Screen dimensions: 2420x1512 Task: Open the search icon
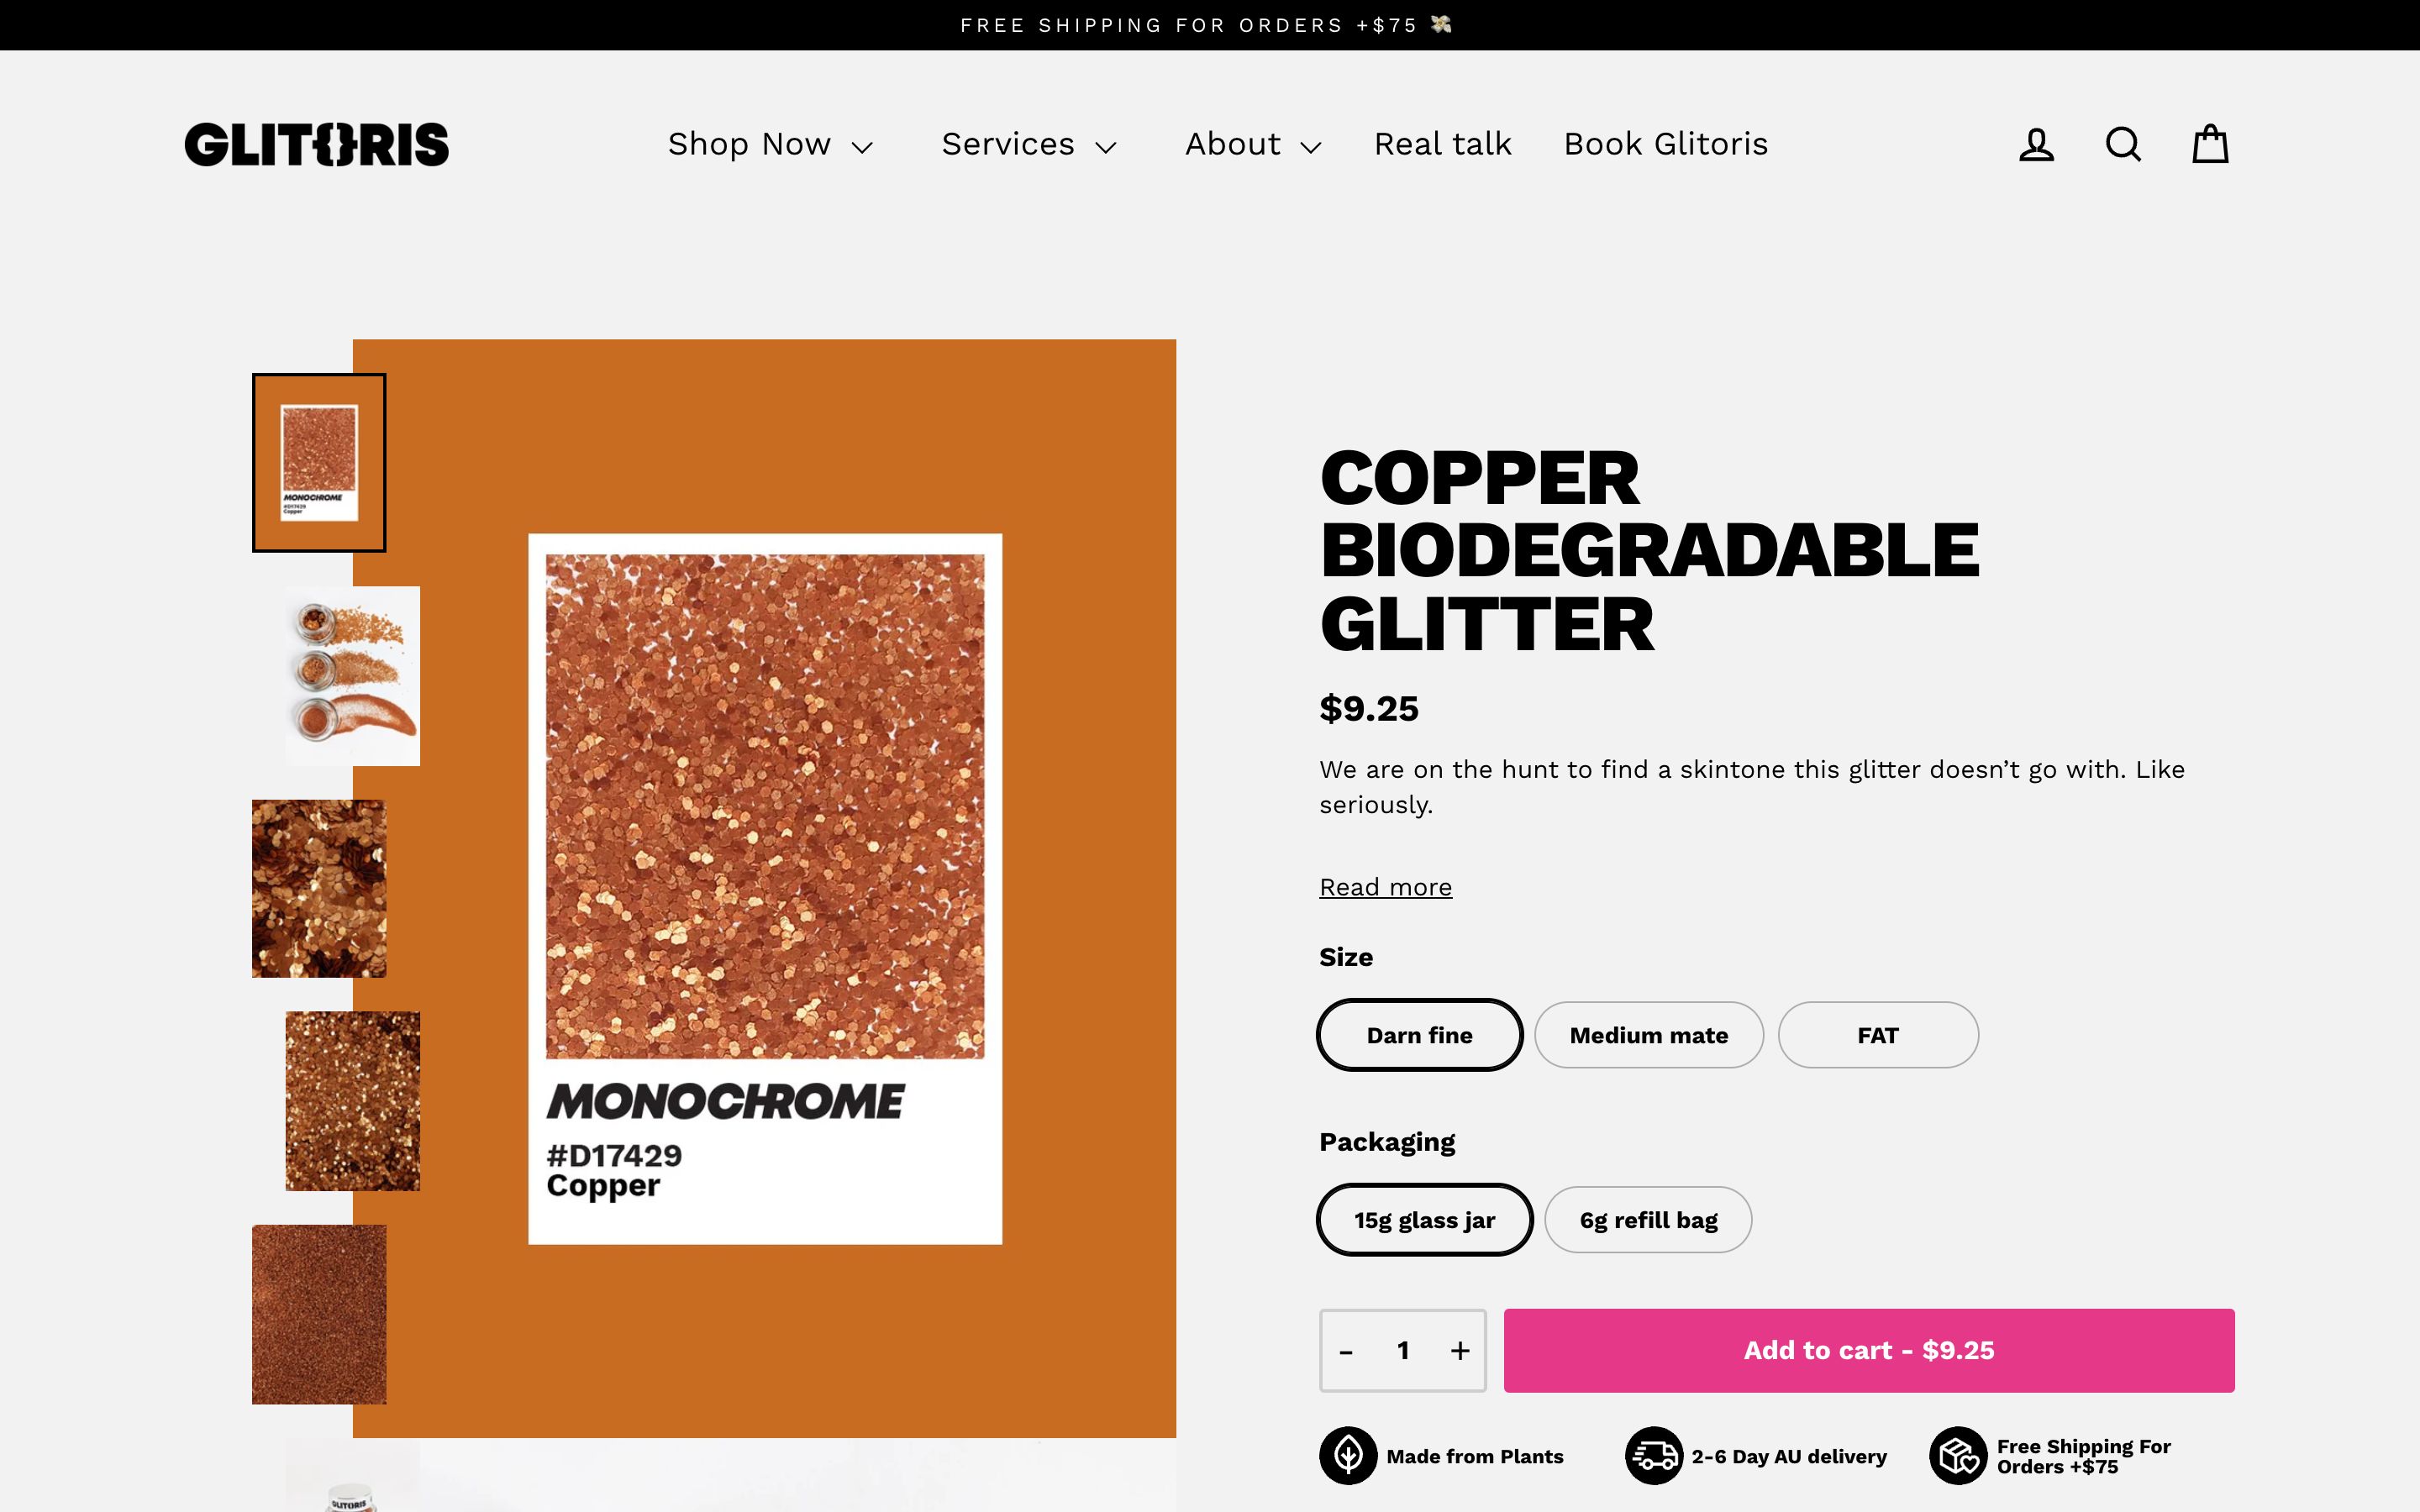[x=2122, y=144]
